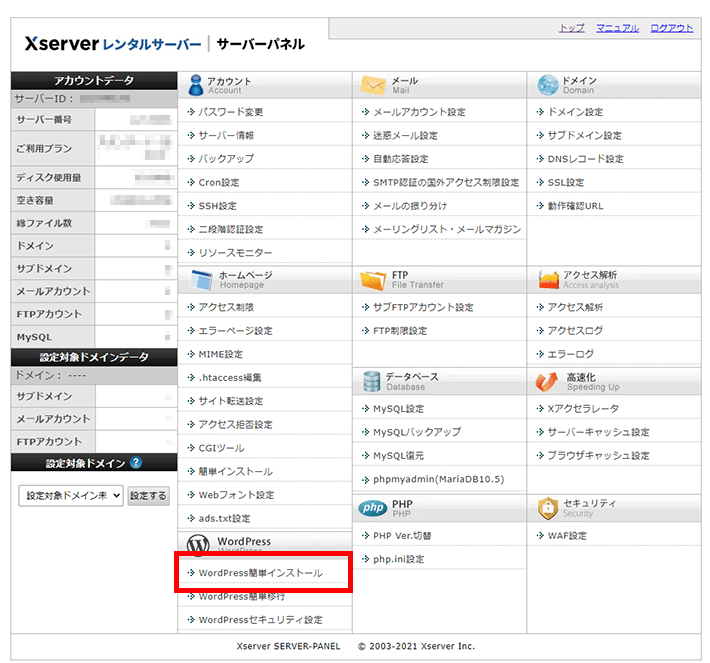Open WordPress簡単インストール

pos(260,573)
